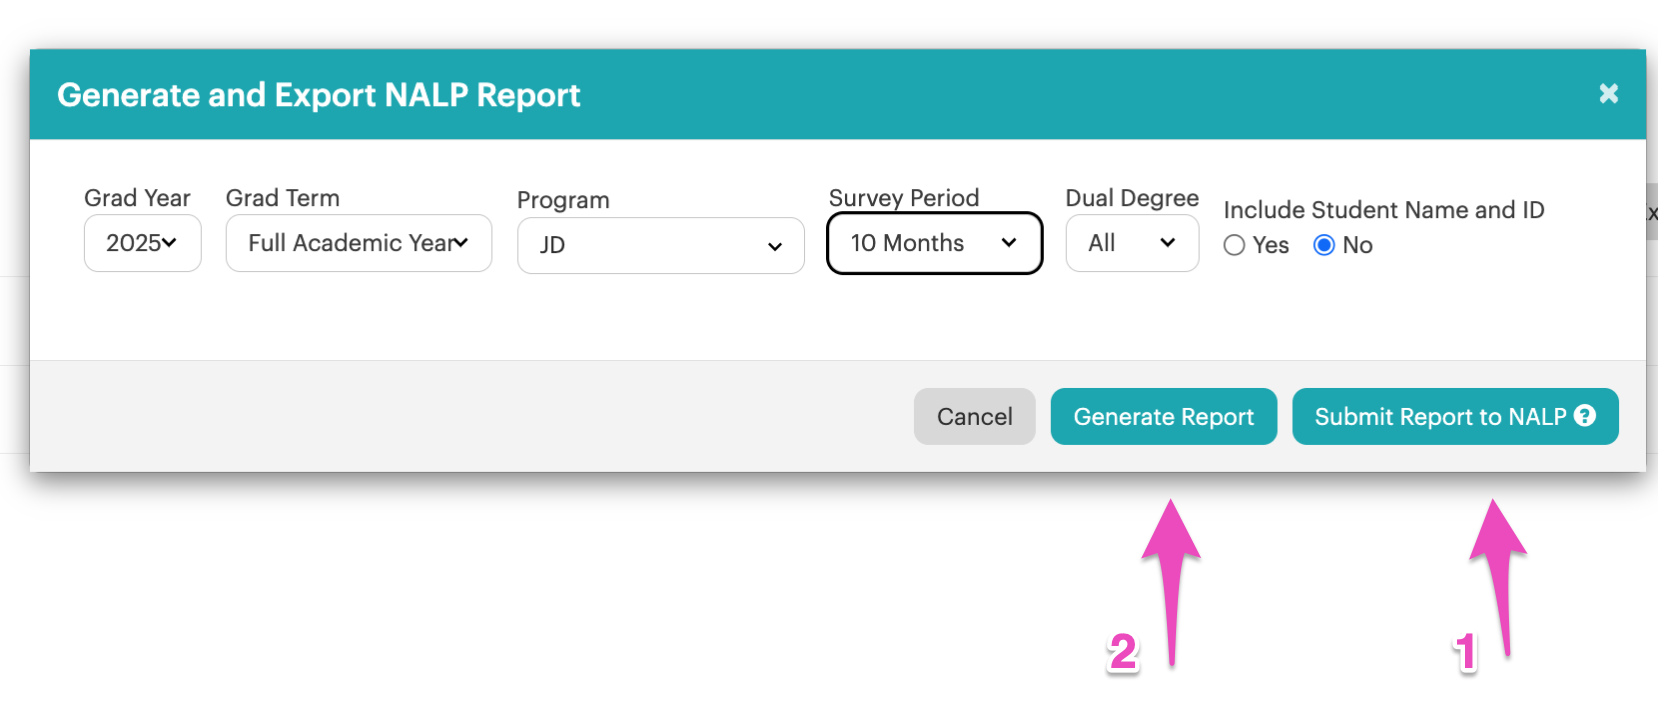Click the Generate and Export NALP Report title
This screenshot has height=702, width=1658.
[x=319, y=95]
